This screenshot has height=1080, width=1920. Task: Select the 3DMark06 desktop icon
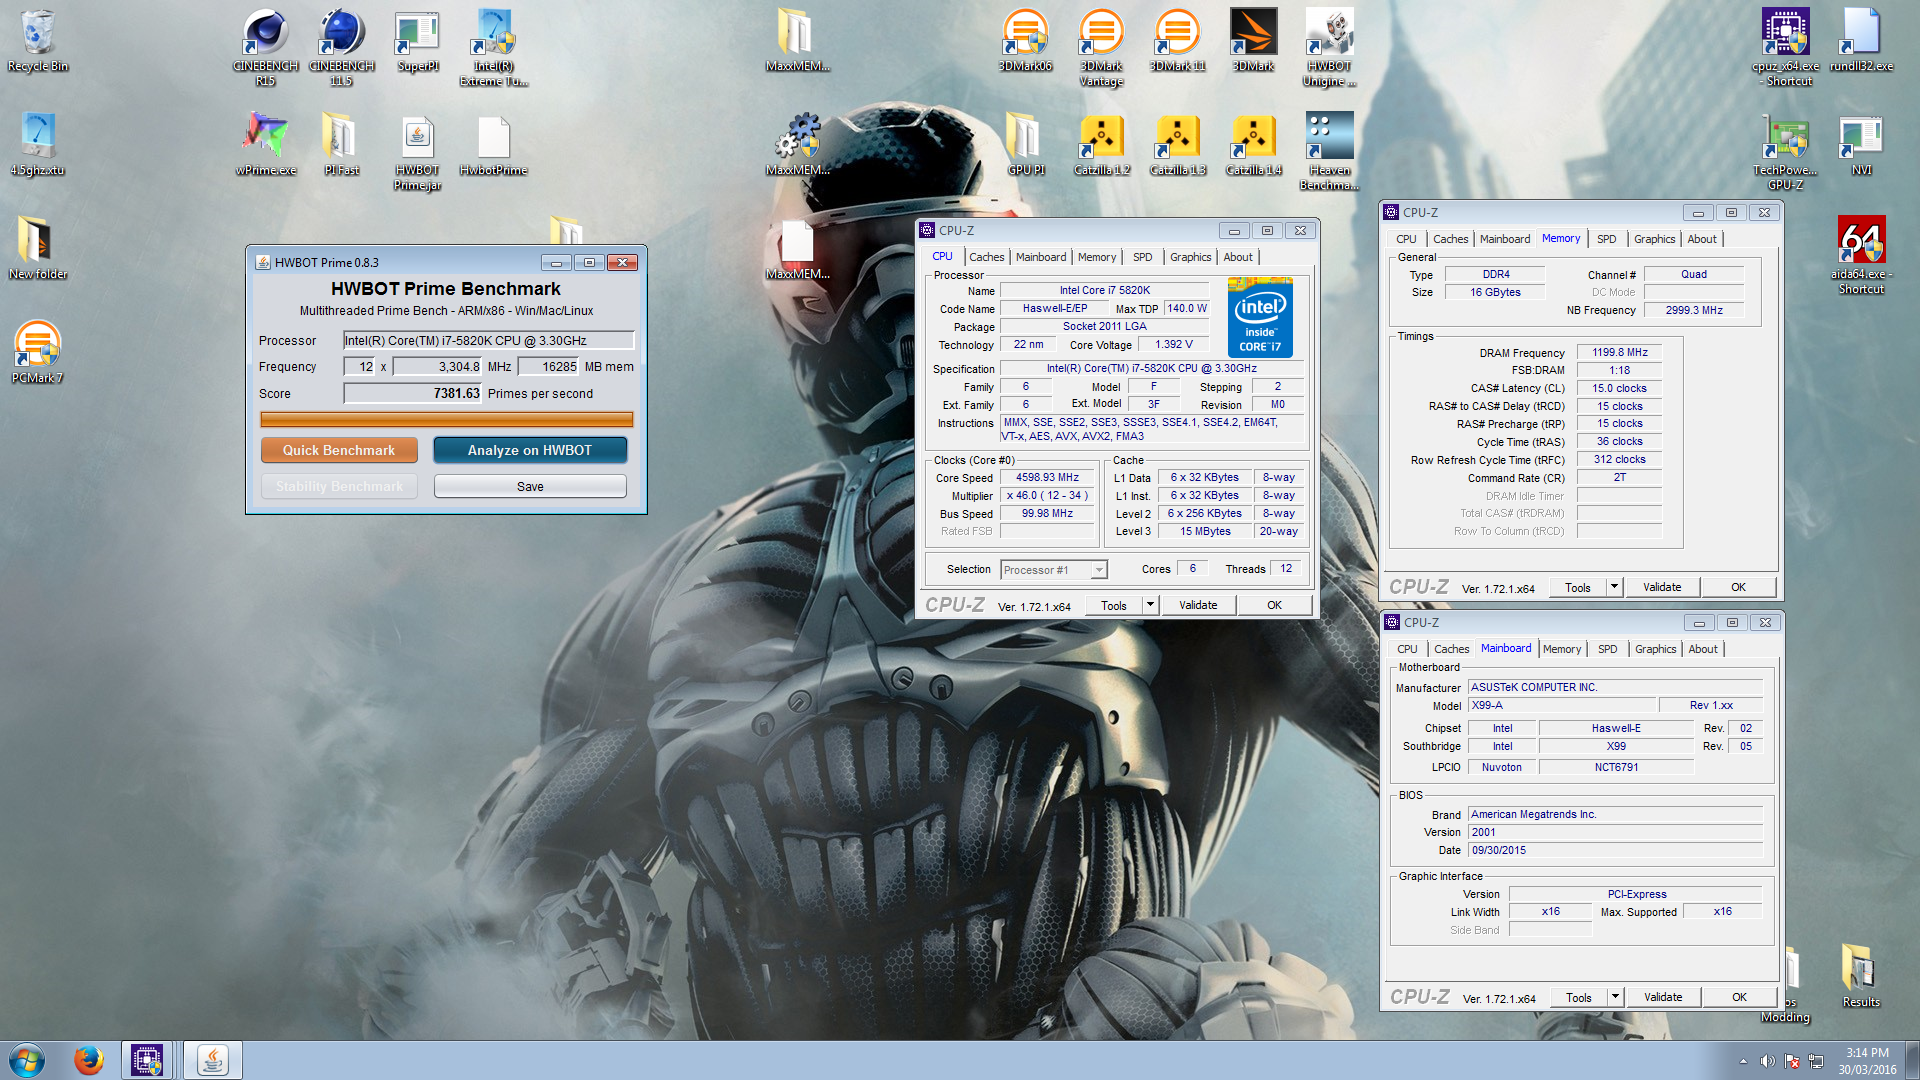tap(1025, 42)
